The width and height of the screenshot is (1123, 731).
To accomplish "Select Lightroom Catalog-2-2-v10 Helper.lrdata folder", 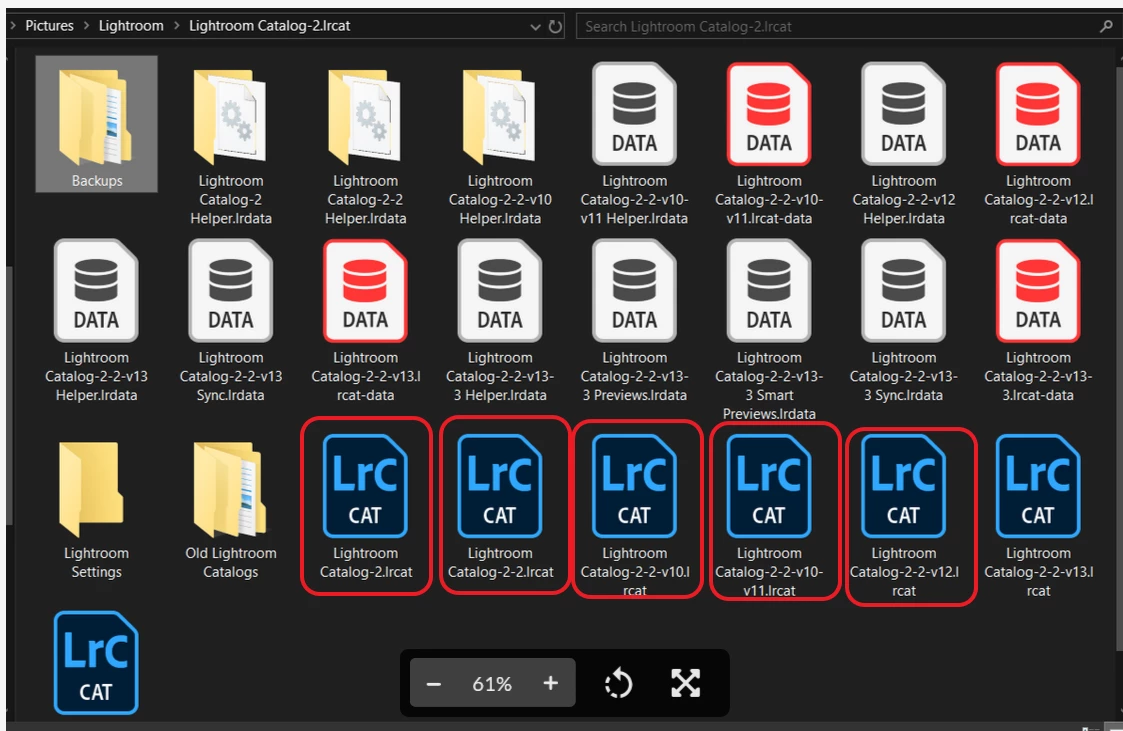I will 500,147.
